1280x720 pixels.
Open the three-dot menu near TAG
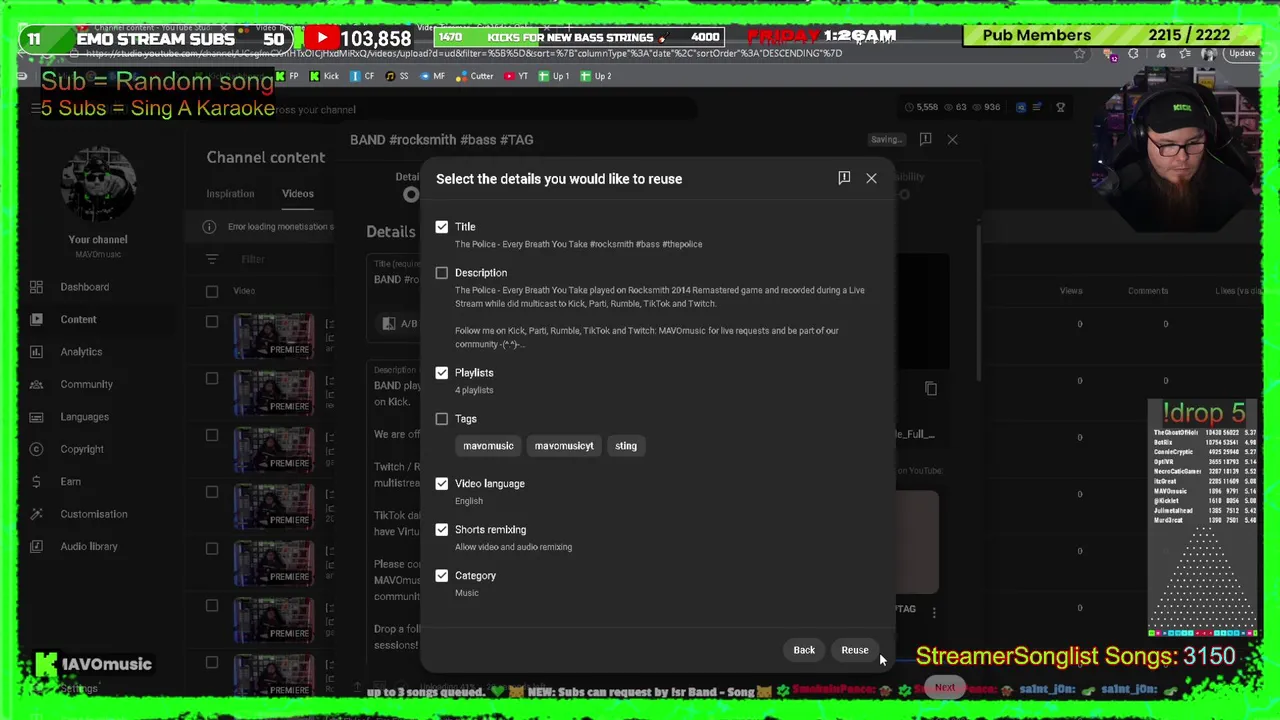tap(934, 612)
